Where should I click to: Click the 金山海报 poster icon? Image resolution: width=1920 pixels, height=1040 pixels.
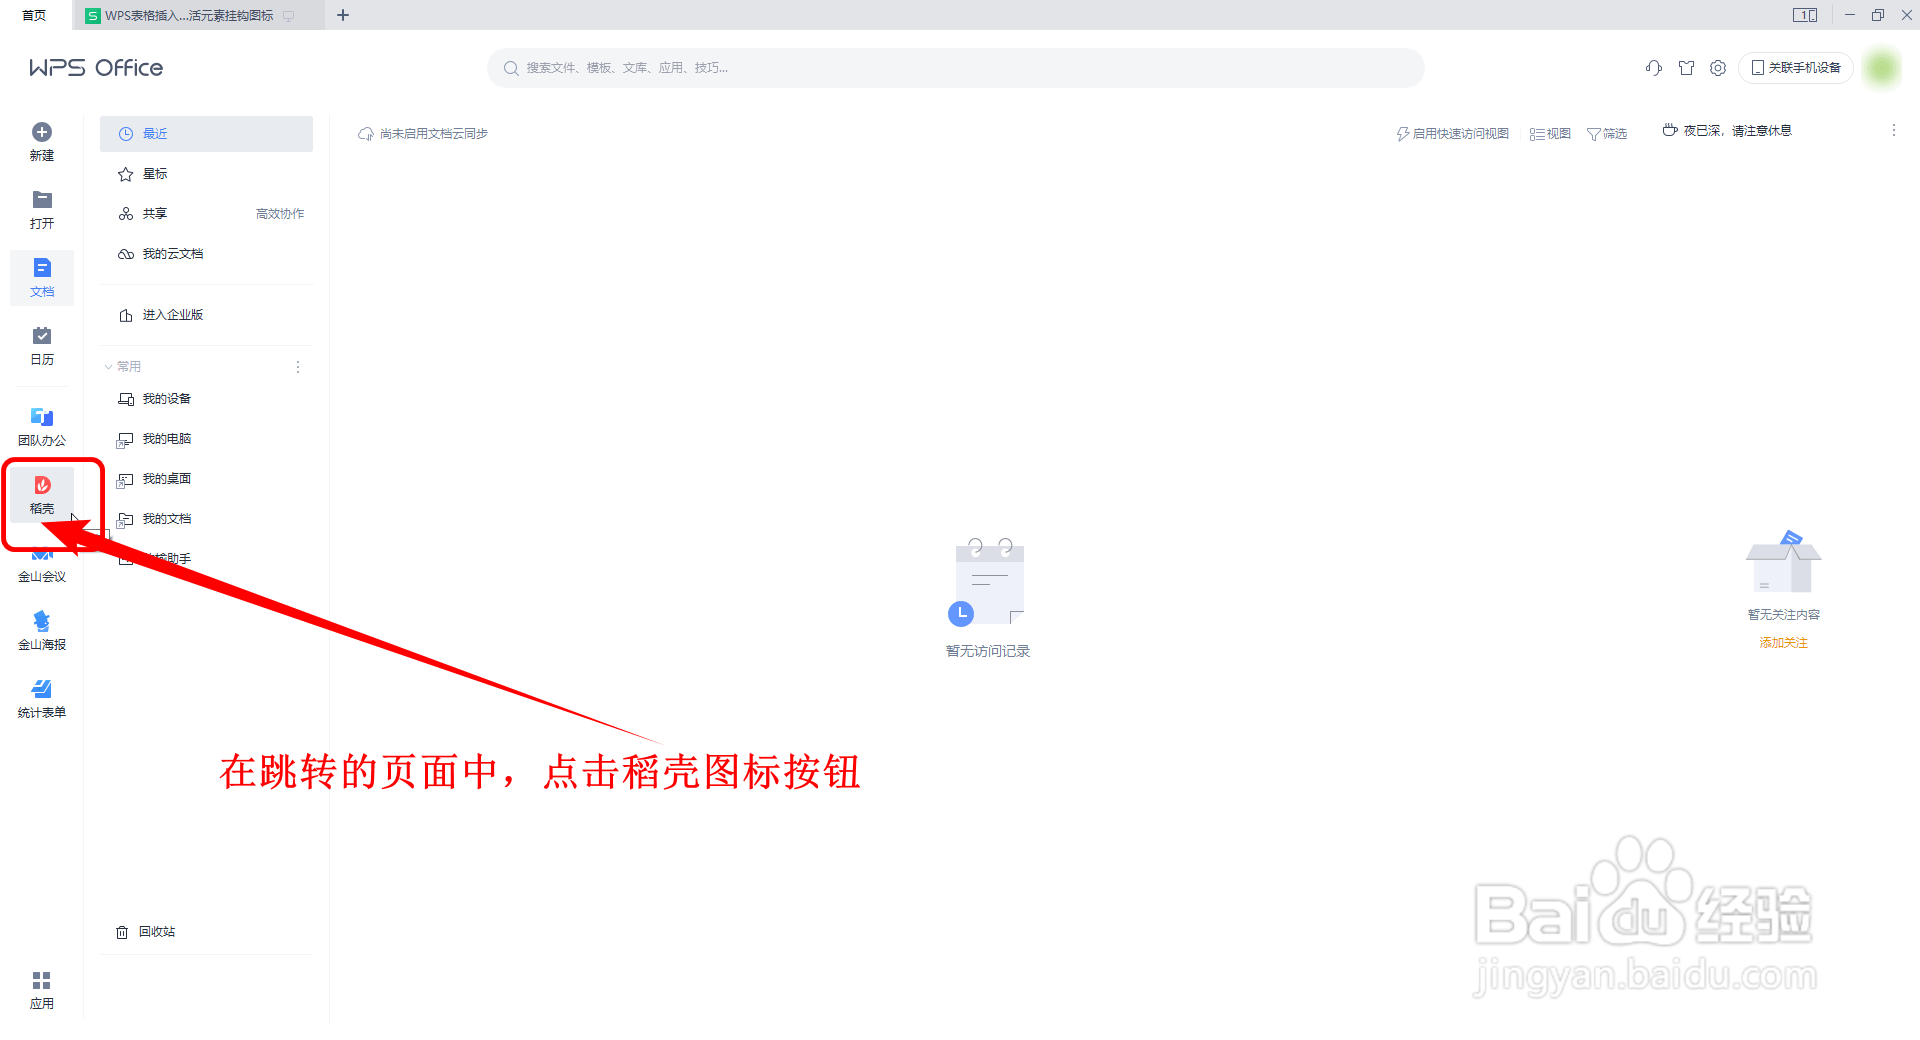(41, 628)
